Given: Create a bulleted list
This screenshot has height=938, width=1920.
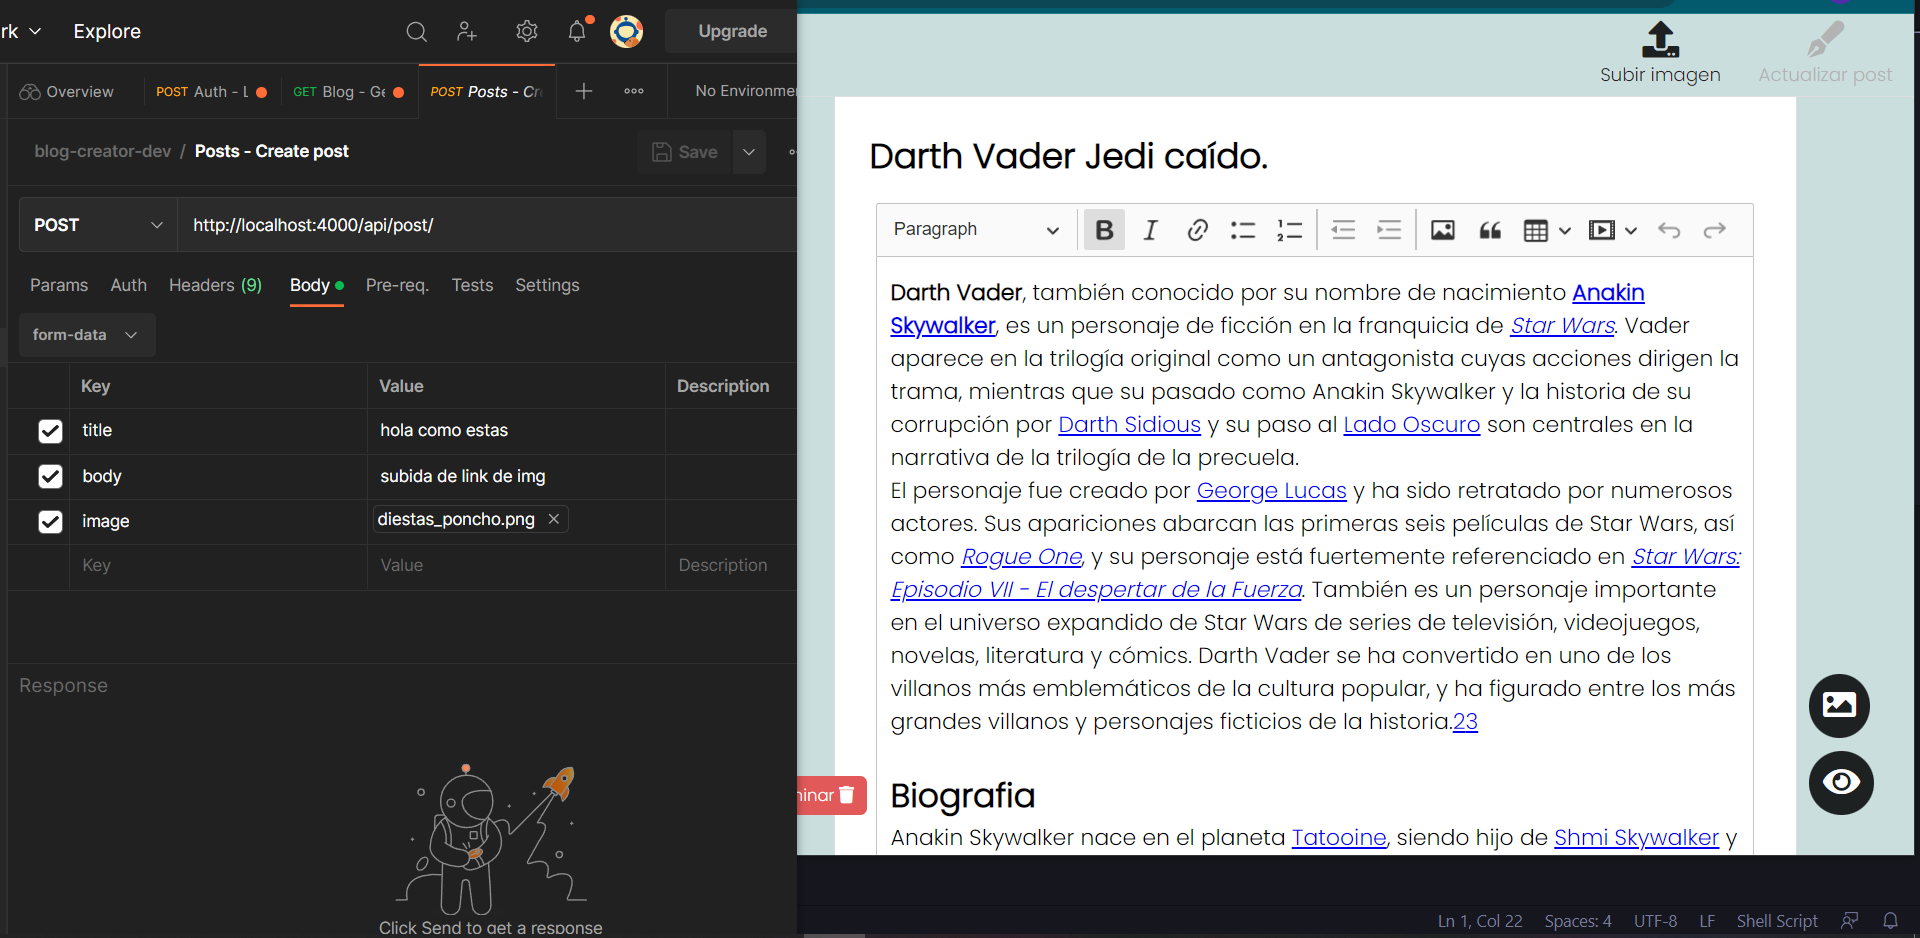Looking at the screenshot, I should point(1243,230).
